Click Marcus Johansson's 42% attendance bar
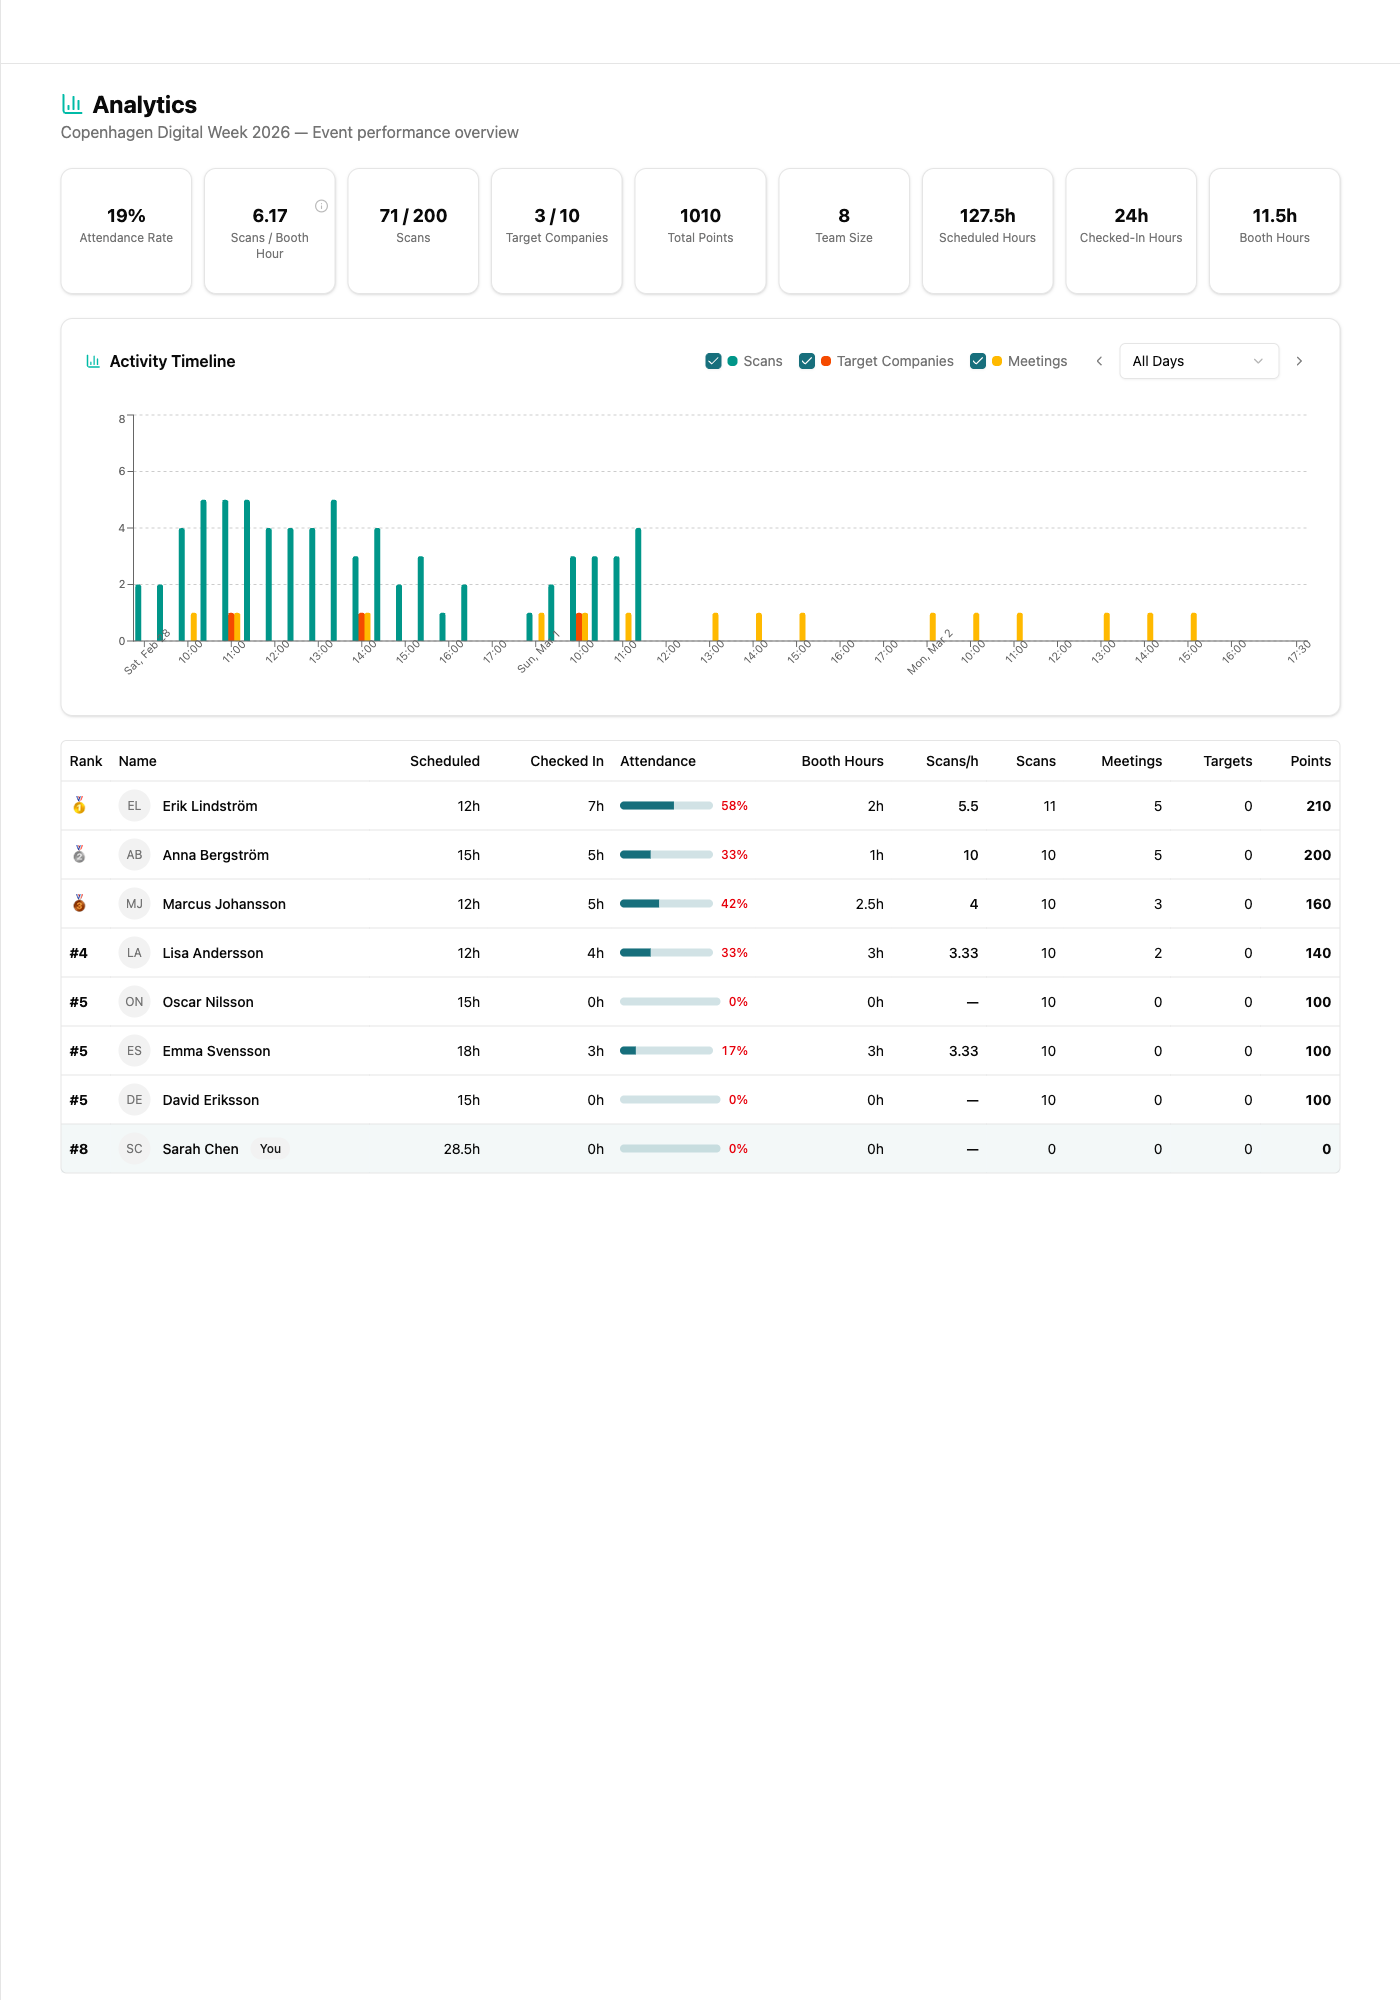The width and height of the screenshot is (1400, 2000). [666, 904]
